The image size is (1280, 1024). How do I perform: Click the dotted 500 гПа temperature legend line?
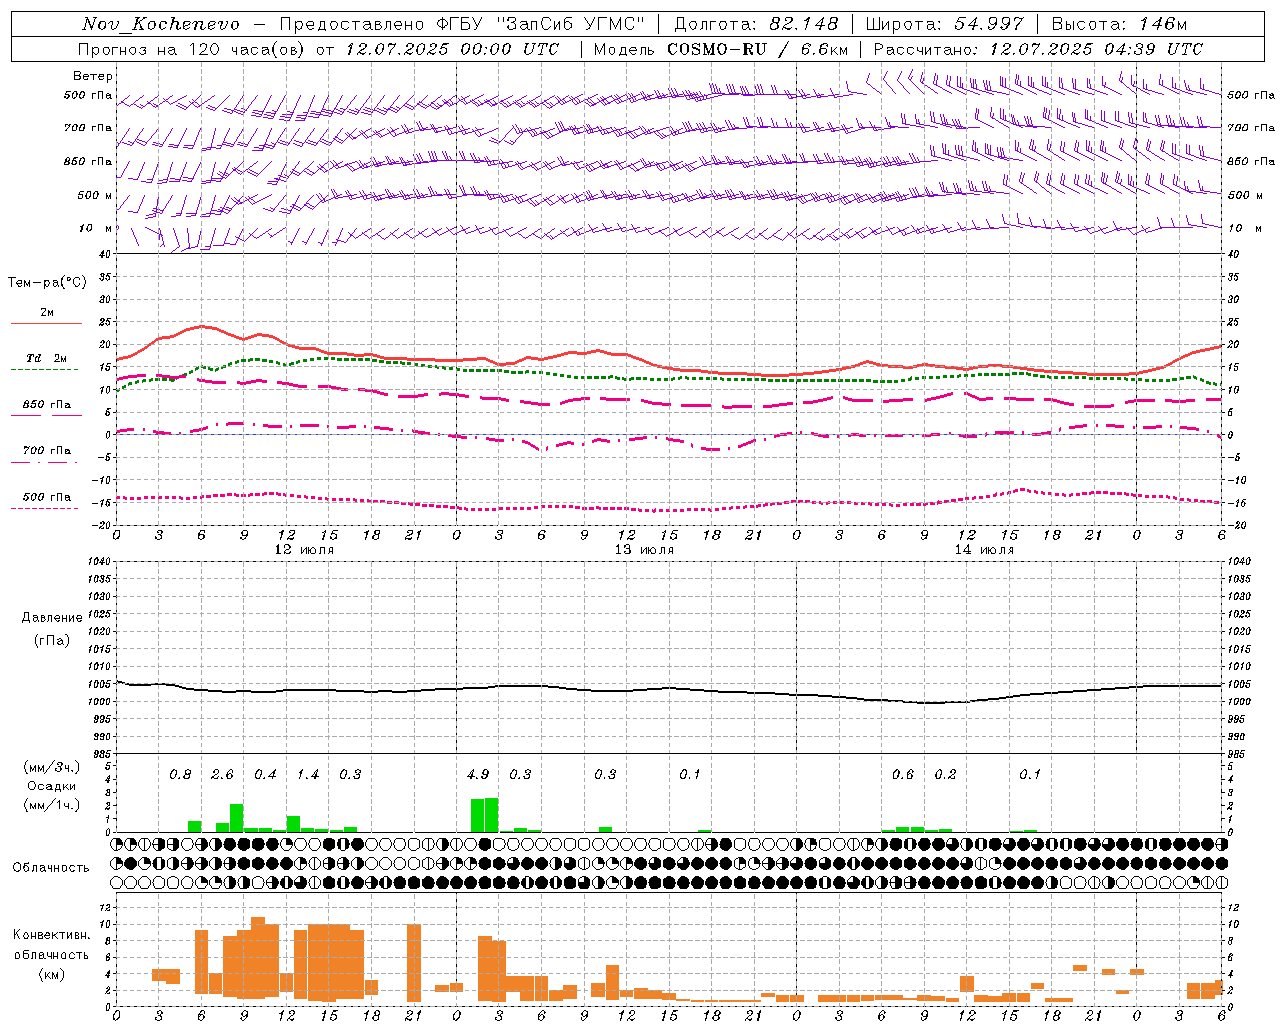(44, 508)
